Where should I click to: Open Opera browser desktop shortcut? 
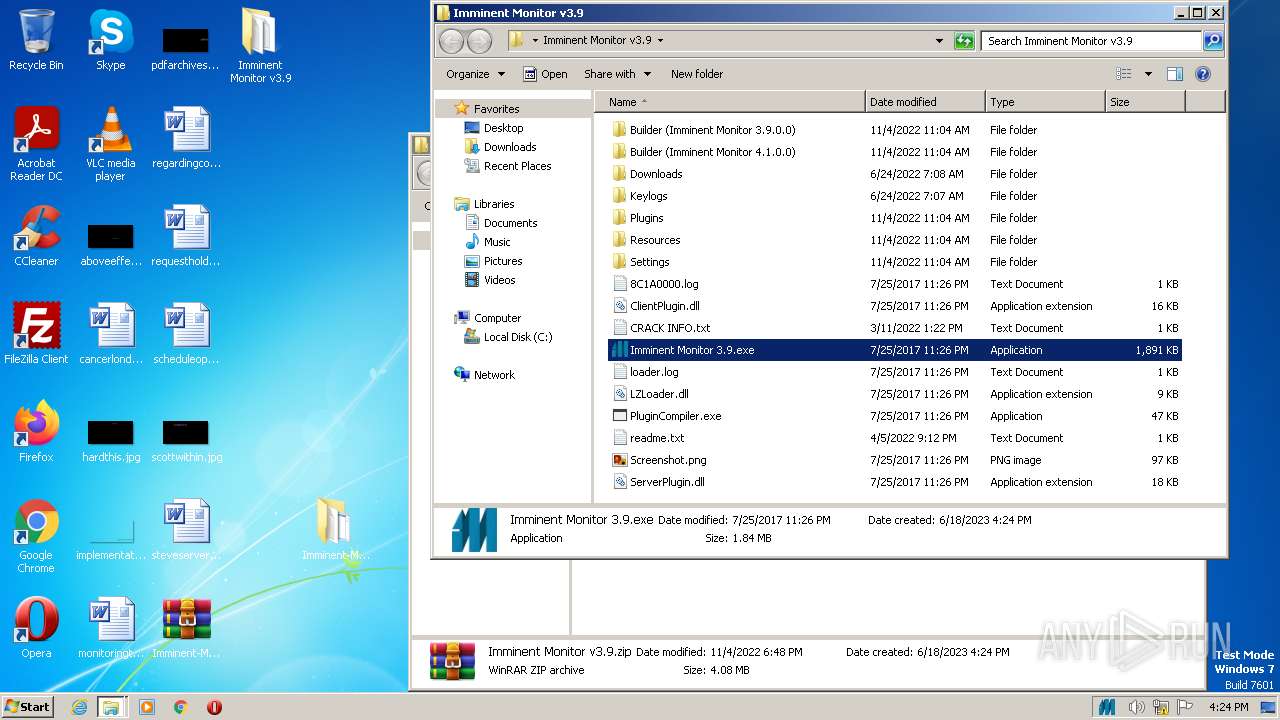pyautogui.click(x=36, y=628)
